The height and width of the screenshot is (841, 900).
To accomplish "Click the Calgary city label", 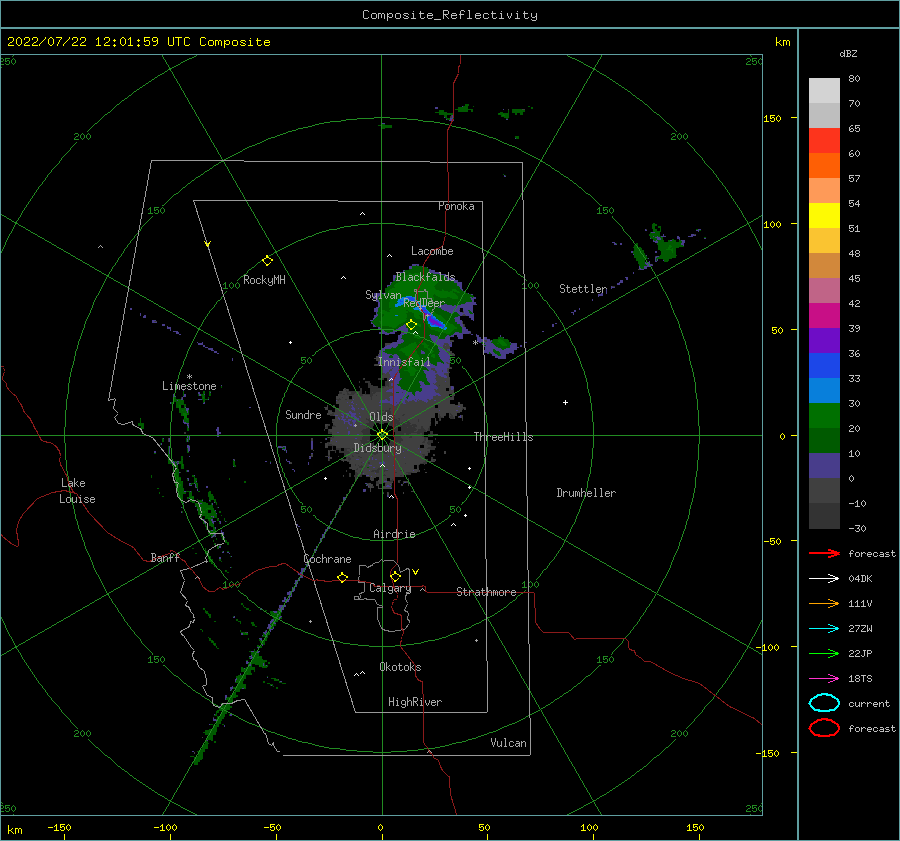I will tap(390, 588).
